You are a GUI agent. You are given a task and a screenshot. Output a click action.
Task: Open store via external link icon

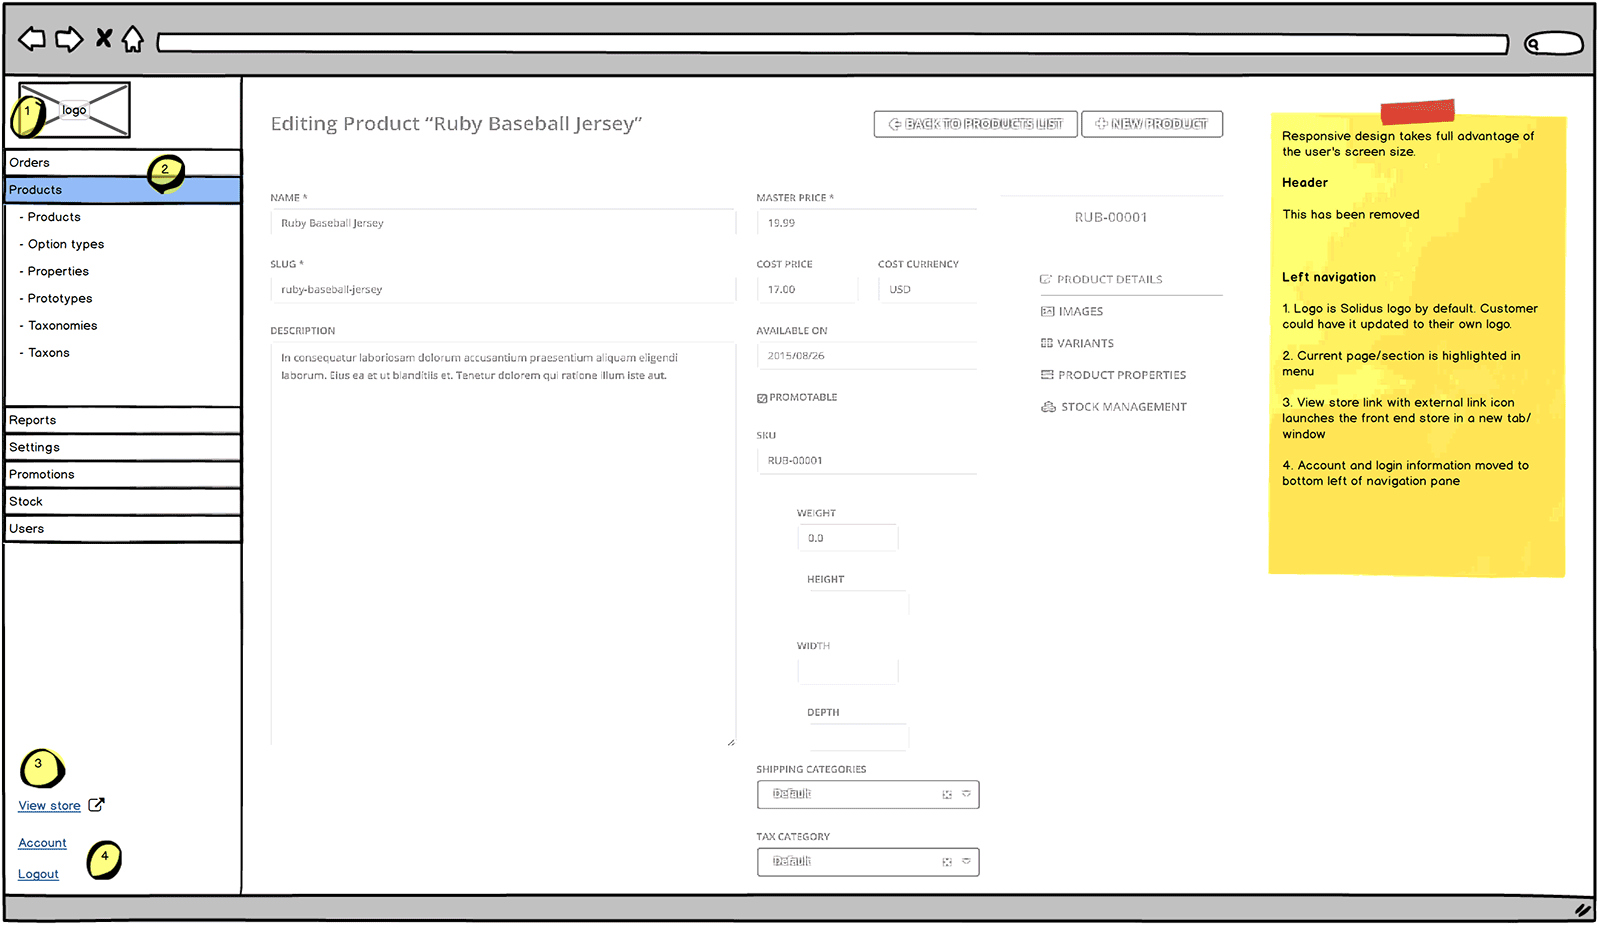click(96, 804)
